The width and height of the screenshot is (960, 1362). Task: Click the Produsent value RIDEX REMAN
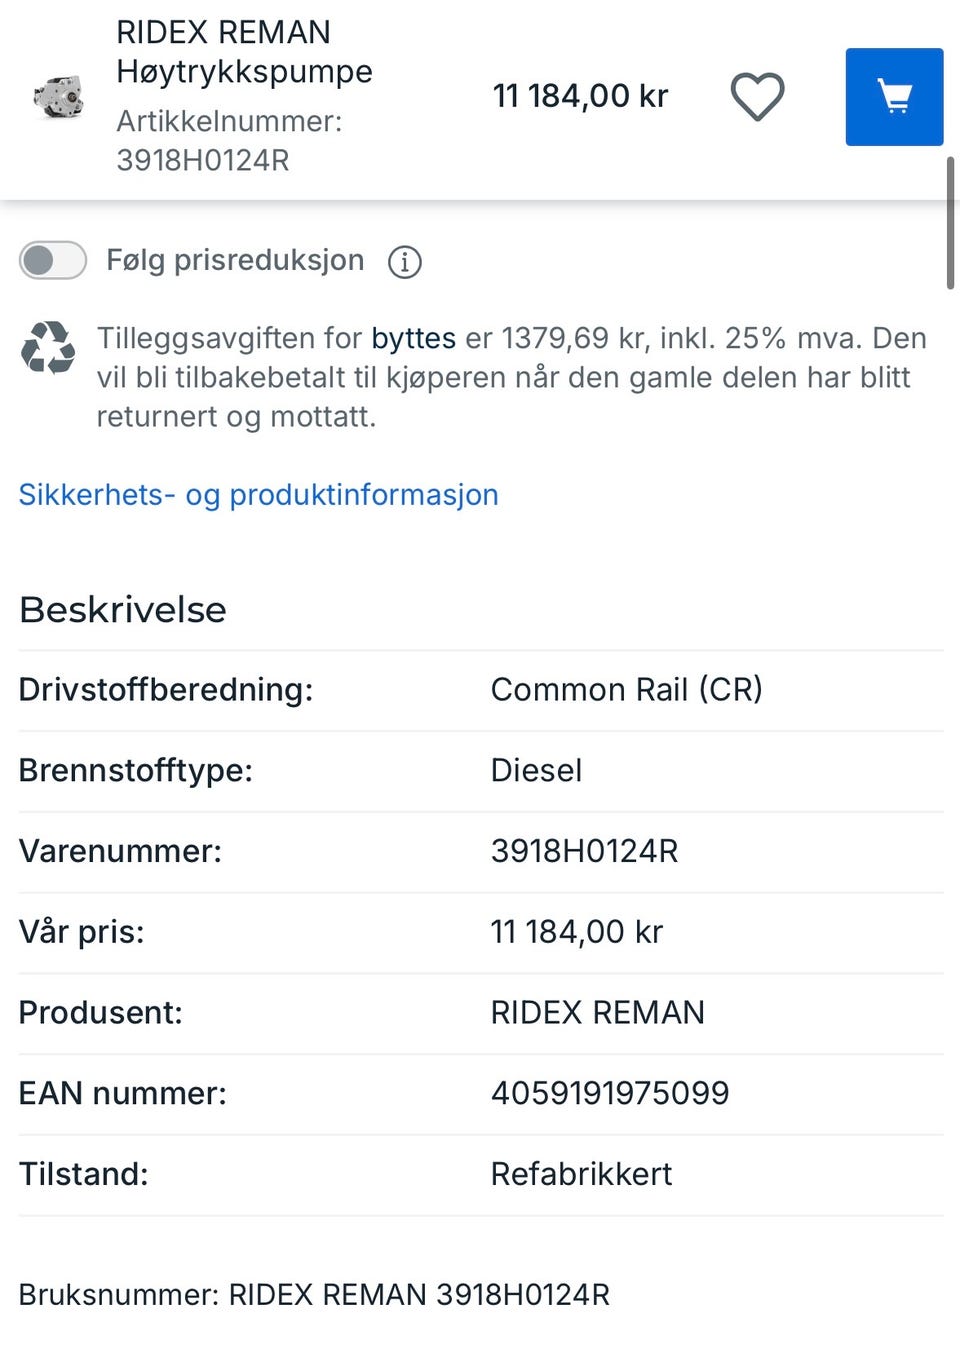[x=597, y=1012]
